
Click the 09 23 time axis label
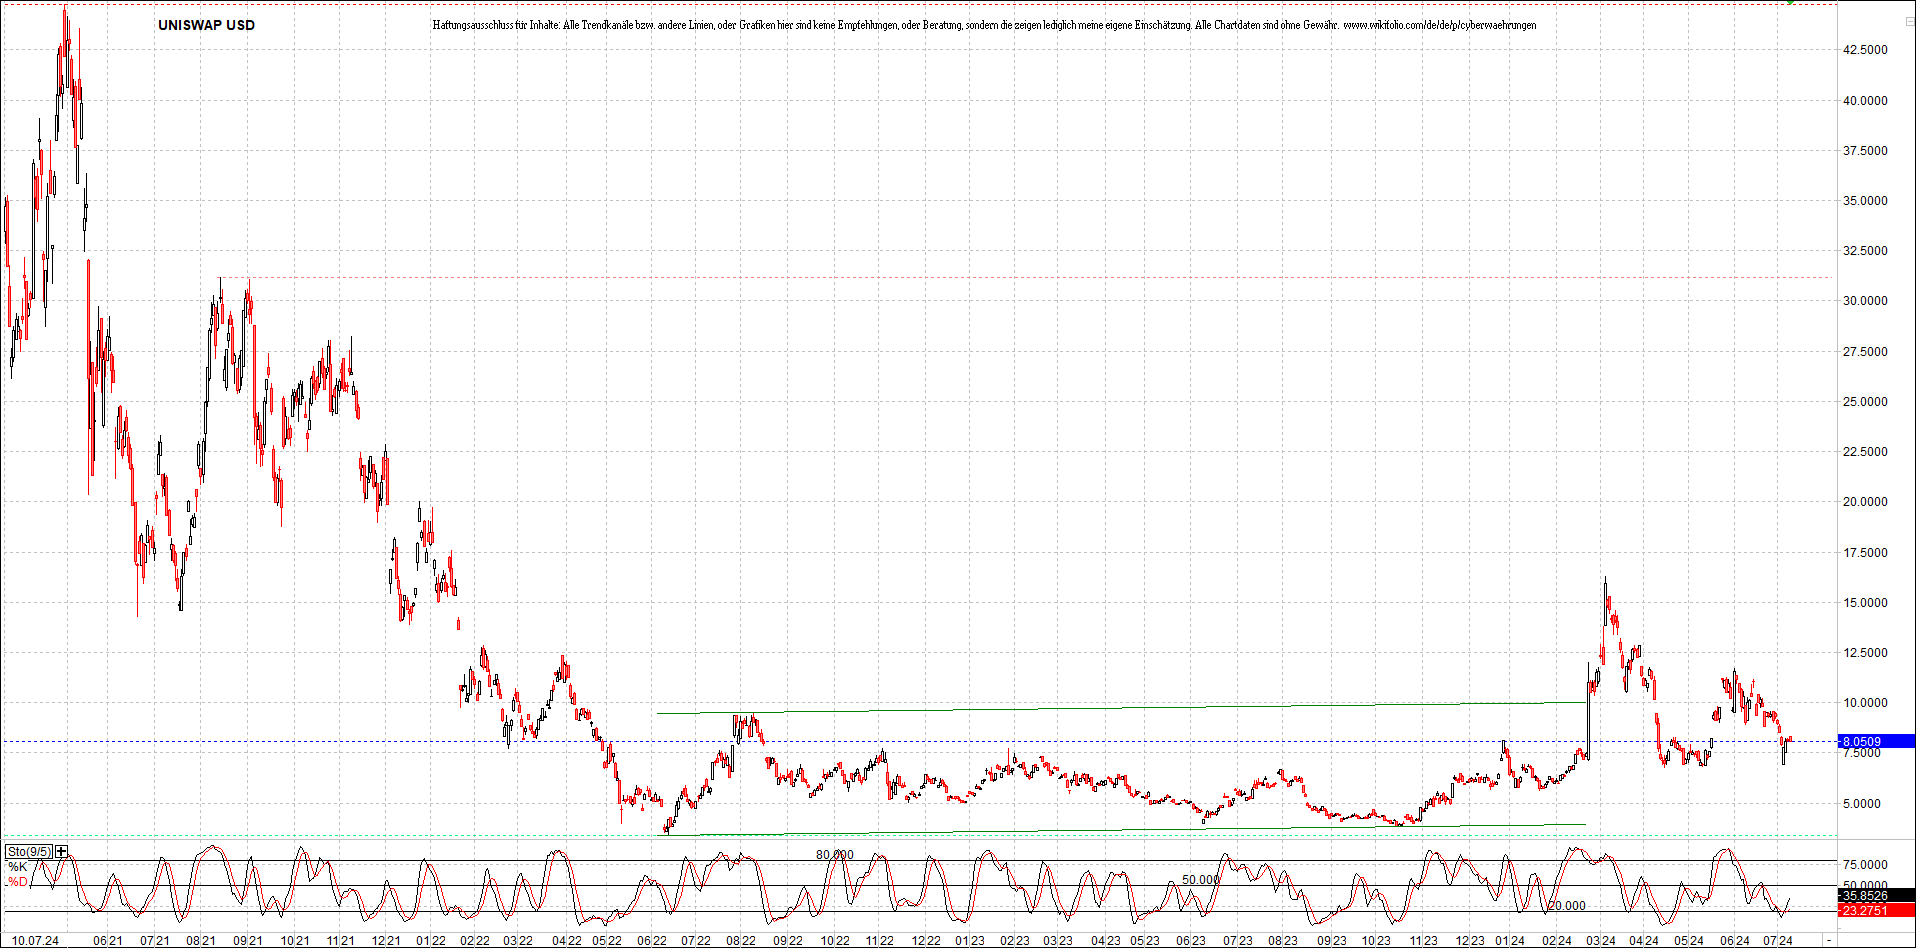point(1331,941)
